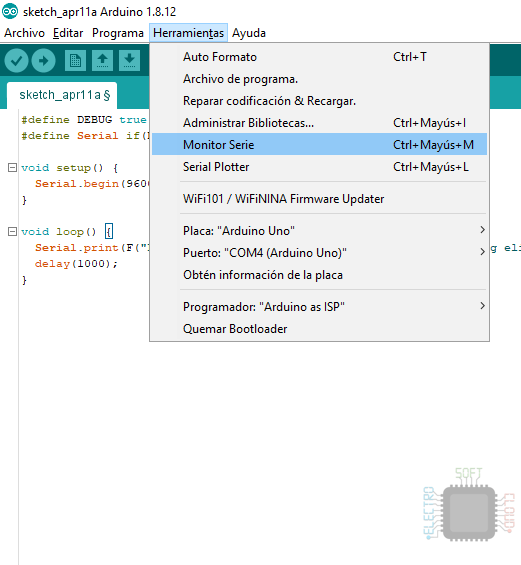Select Reparar codificación & Recargar
This screenshot has height=565, width=521.
319,101
